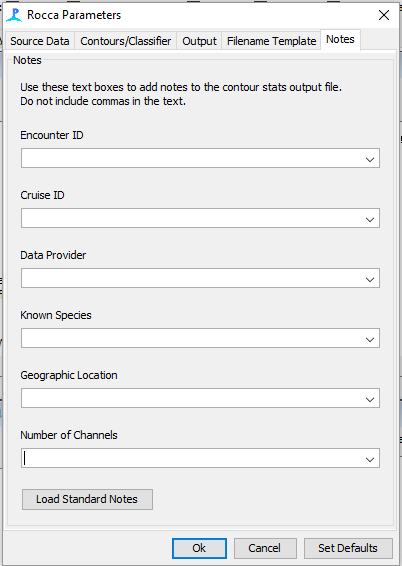Screen dimensions: 402x566
Task: Click the Cancel button
Action: [x=265, y=548]
